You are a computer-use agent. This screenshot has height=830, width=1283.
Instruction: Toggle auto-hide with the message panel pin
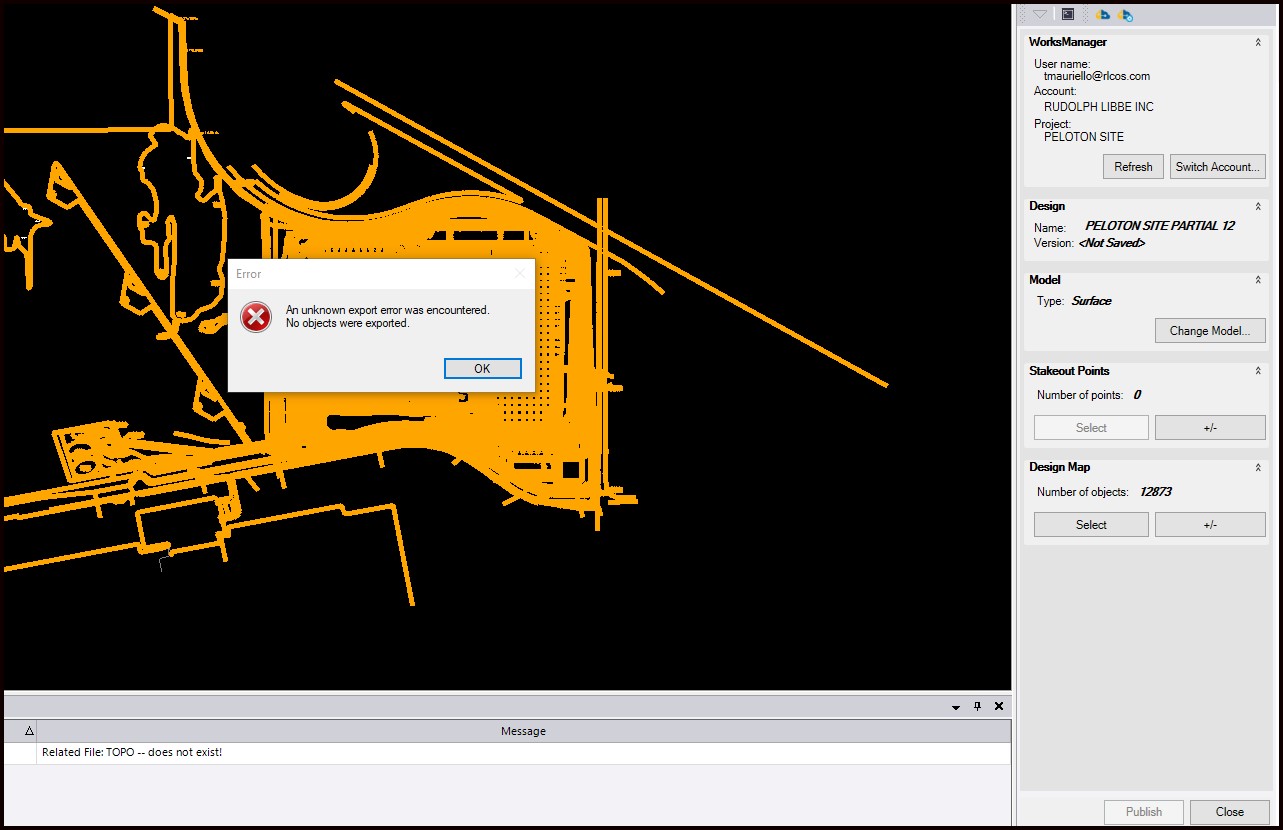coord(977,706)
